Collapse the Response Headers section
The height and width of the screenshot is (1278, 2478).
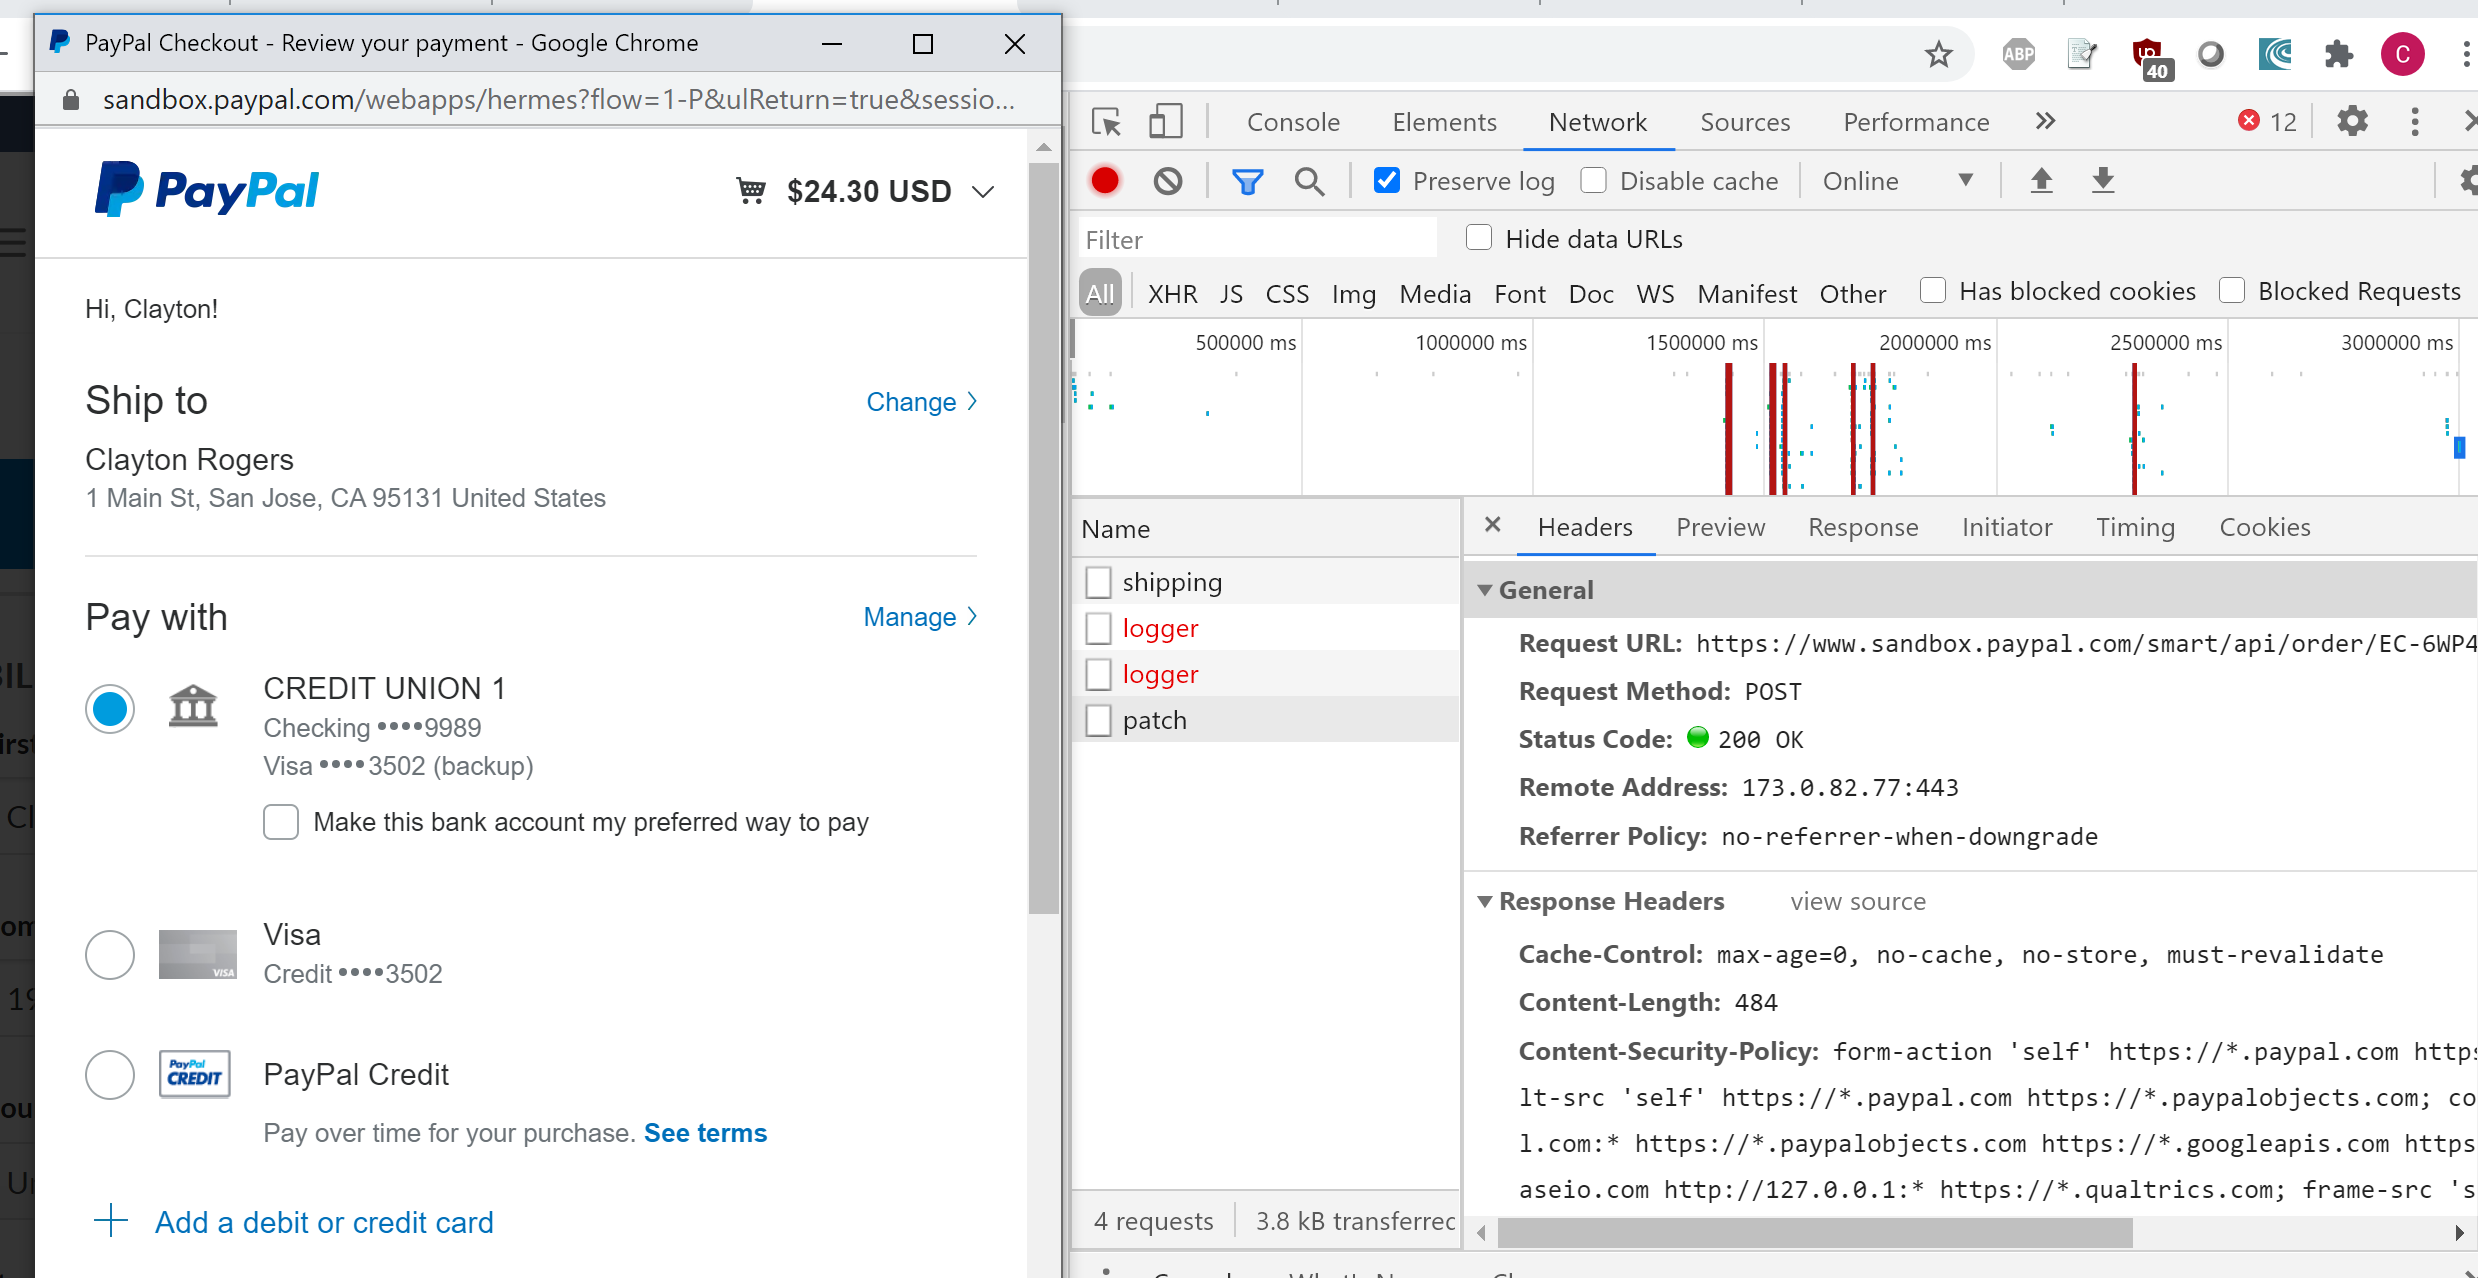(1485, 902)
